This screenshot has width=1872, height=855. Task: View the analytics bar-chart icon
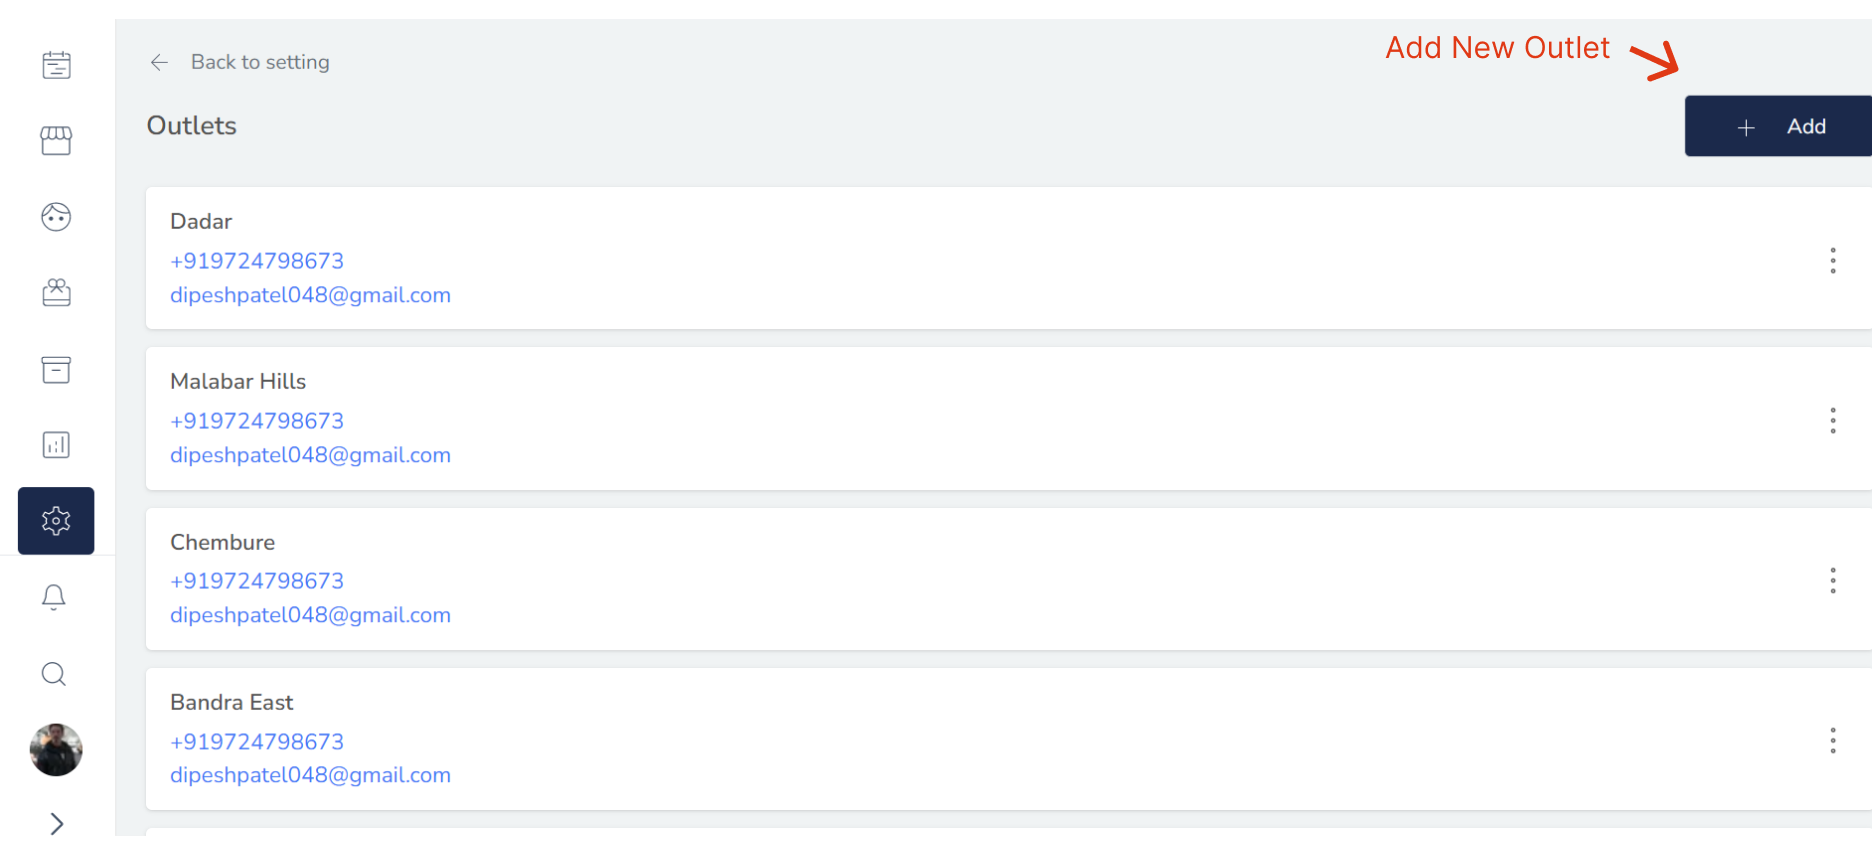tap(56, 444)
